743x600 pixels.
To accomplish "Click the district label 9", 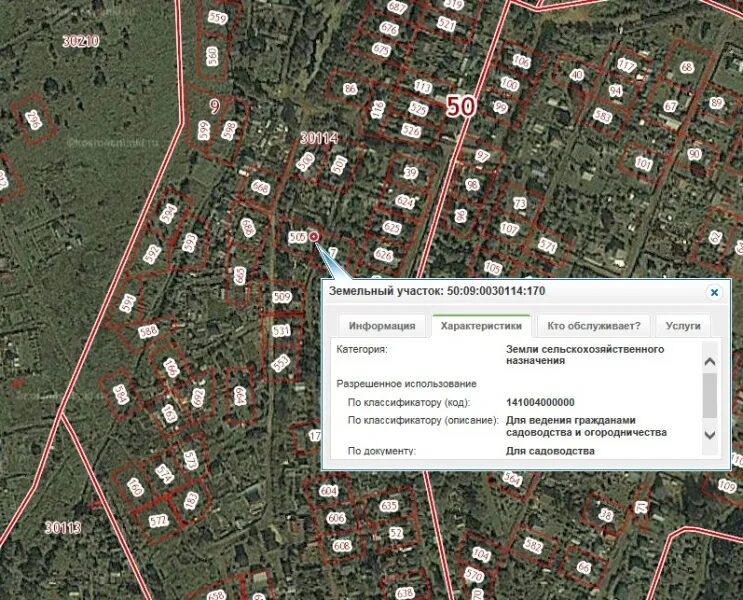I will [x=215, y=106].
